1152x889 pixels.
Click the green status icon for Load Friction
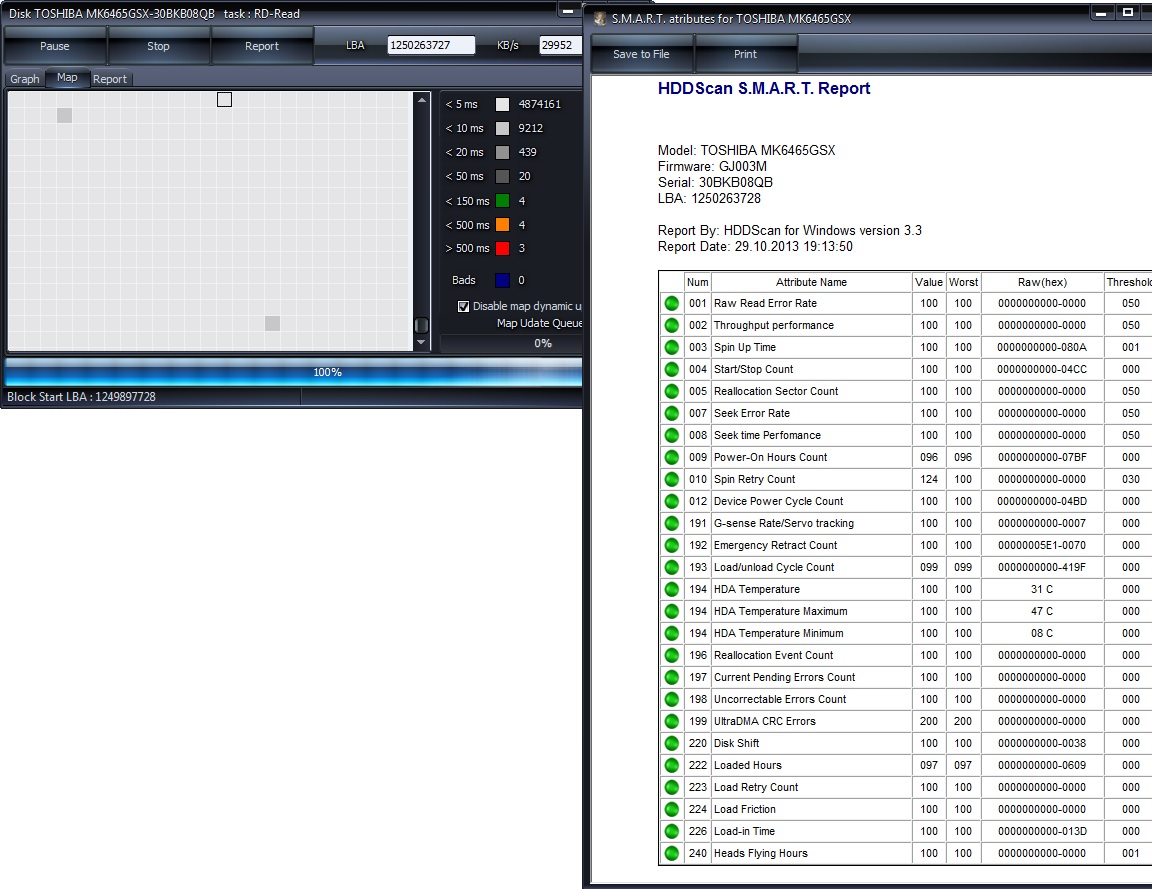coord(672,810)
